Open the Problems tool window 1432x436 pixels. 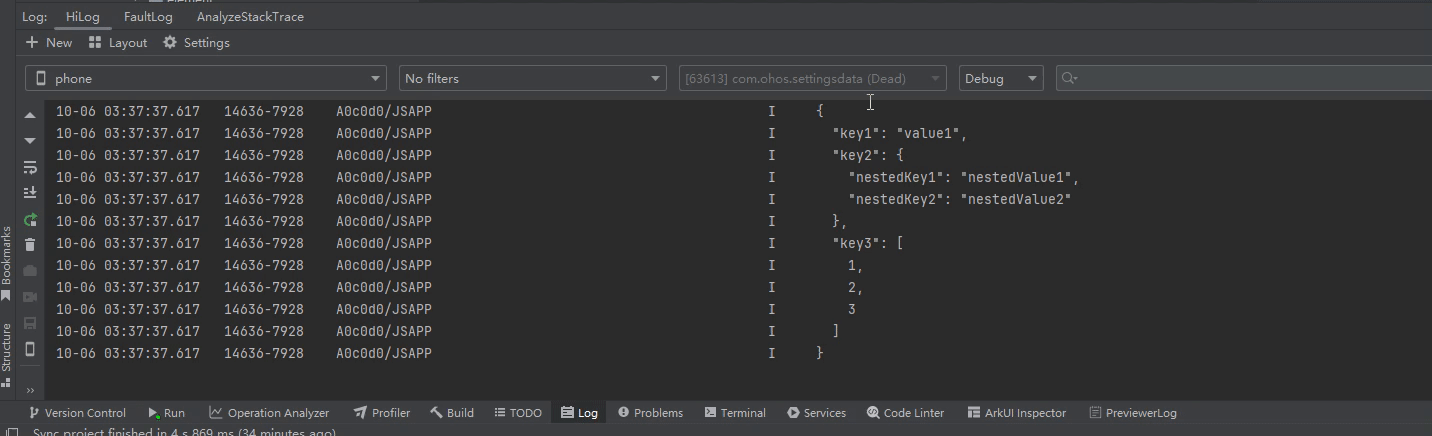pos(650,412)
